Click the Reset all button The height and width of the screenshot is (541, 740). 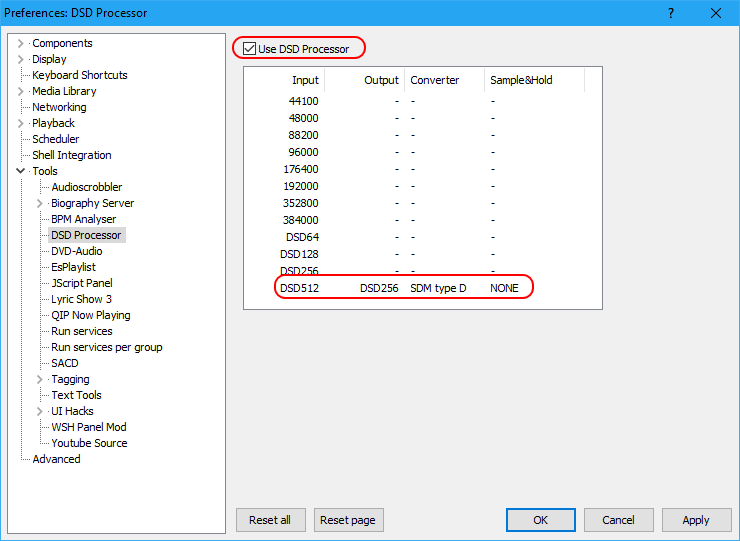click(x=270, y=520)
